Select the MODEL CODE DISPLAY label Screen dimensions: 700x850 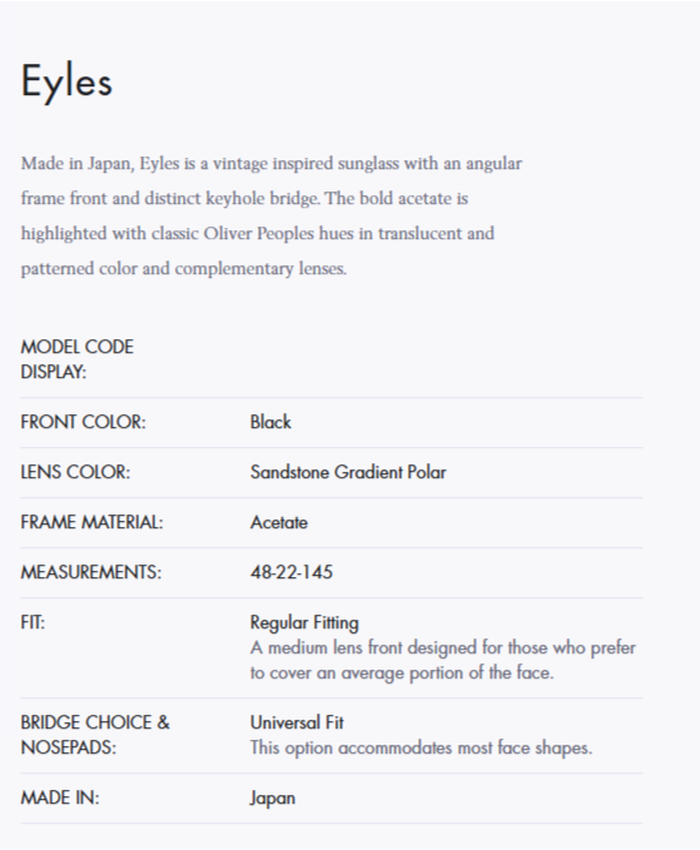77,360
